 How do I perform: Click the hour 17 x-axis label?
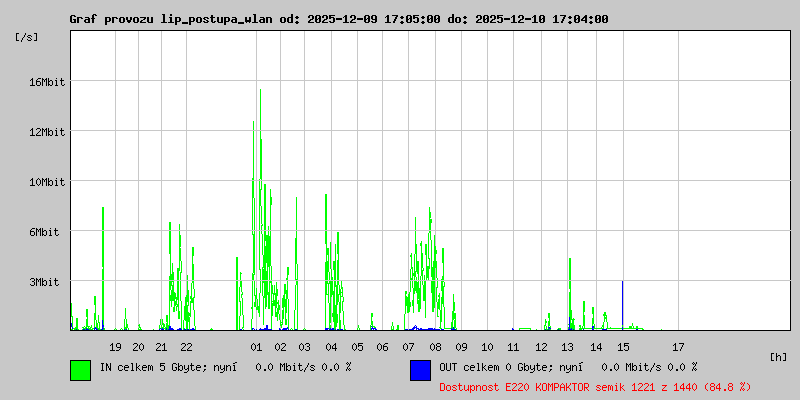point(678,347)
